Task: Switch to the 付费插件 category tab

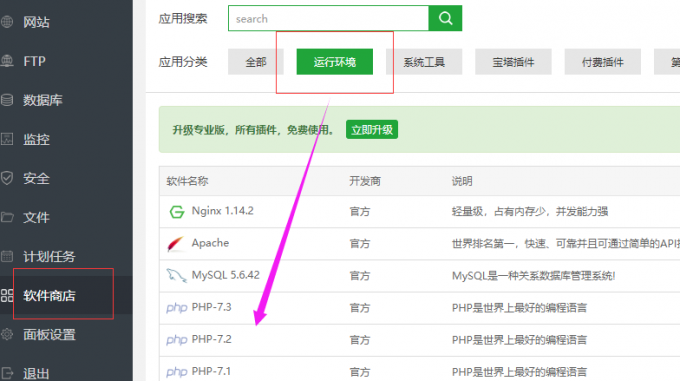Action: click(x=602, y=62)
